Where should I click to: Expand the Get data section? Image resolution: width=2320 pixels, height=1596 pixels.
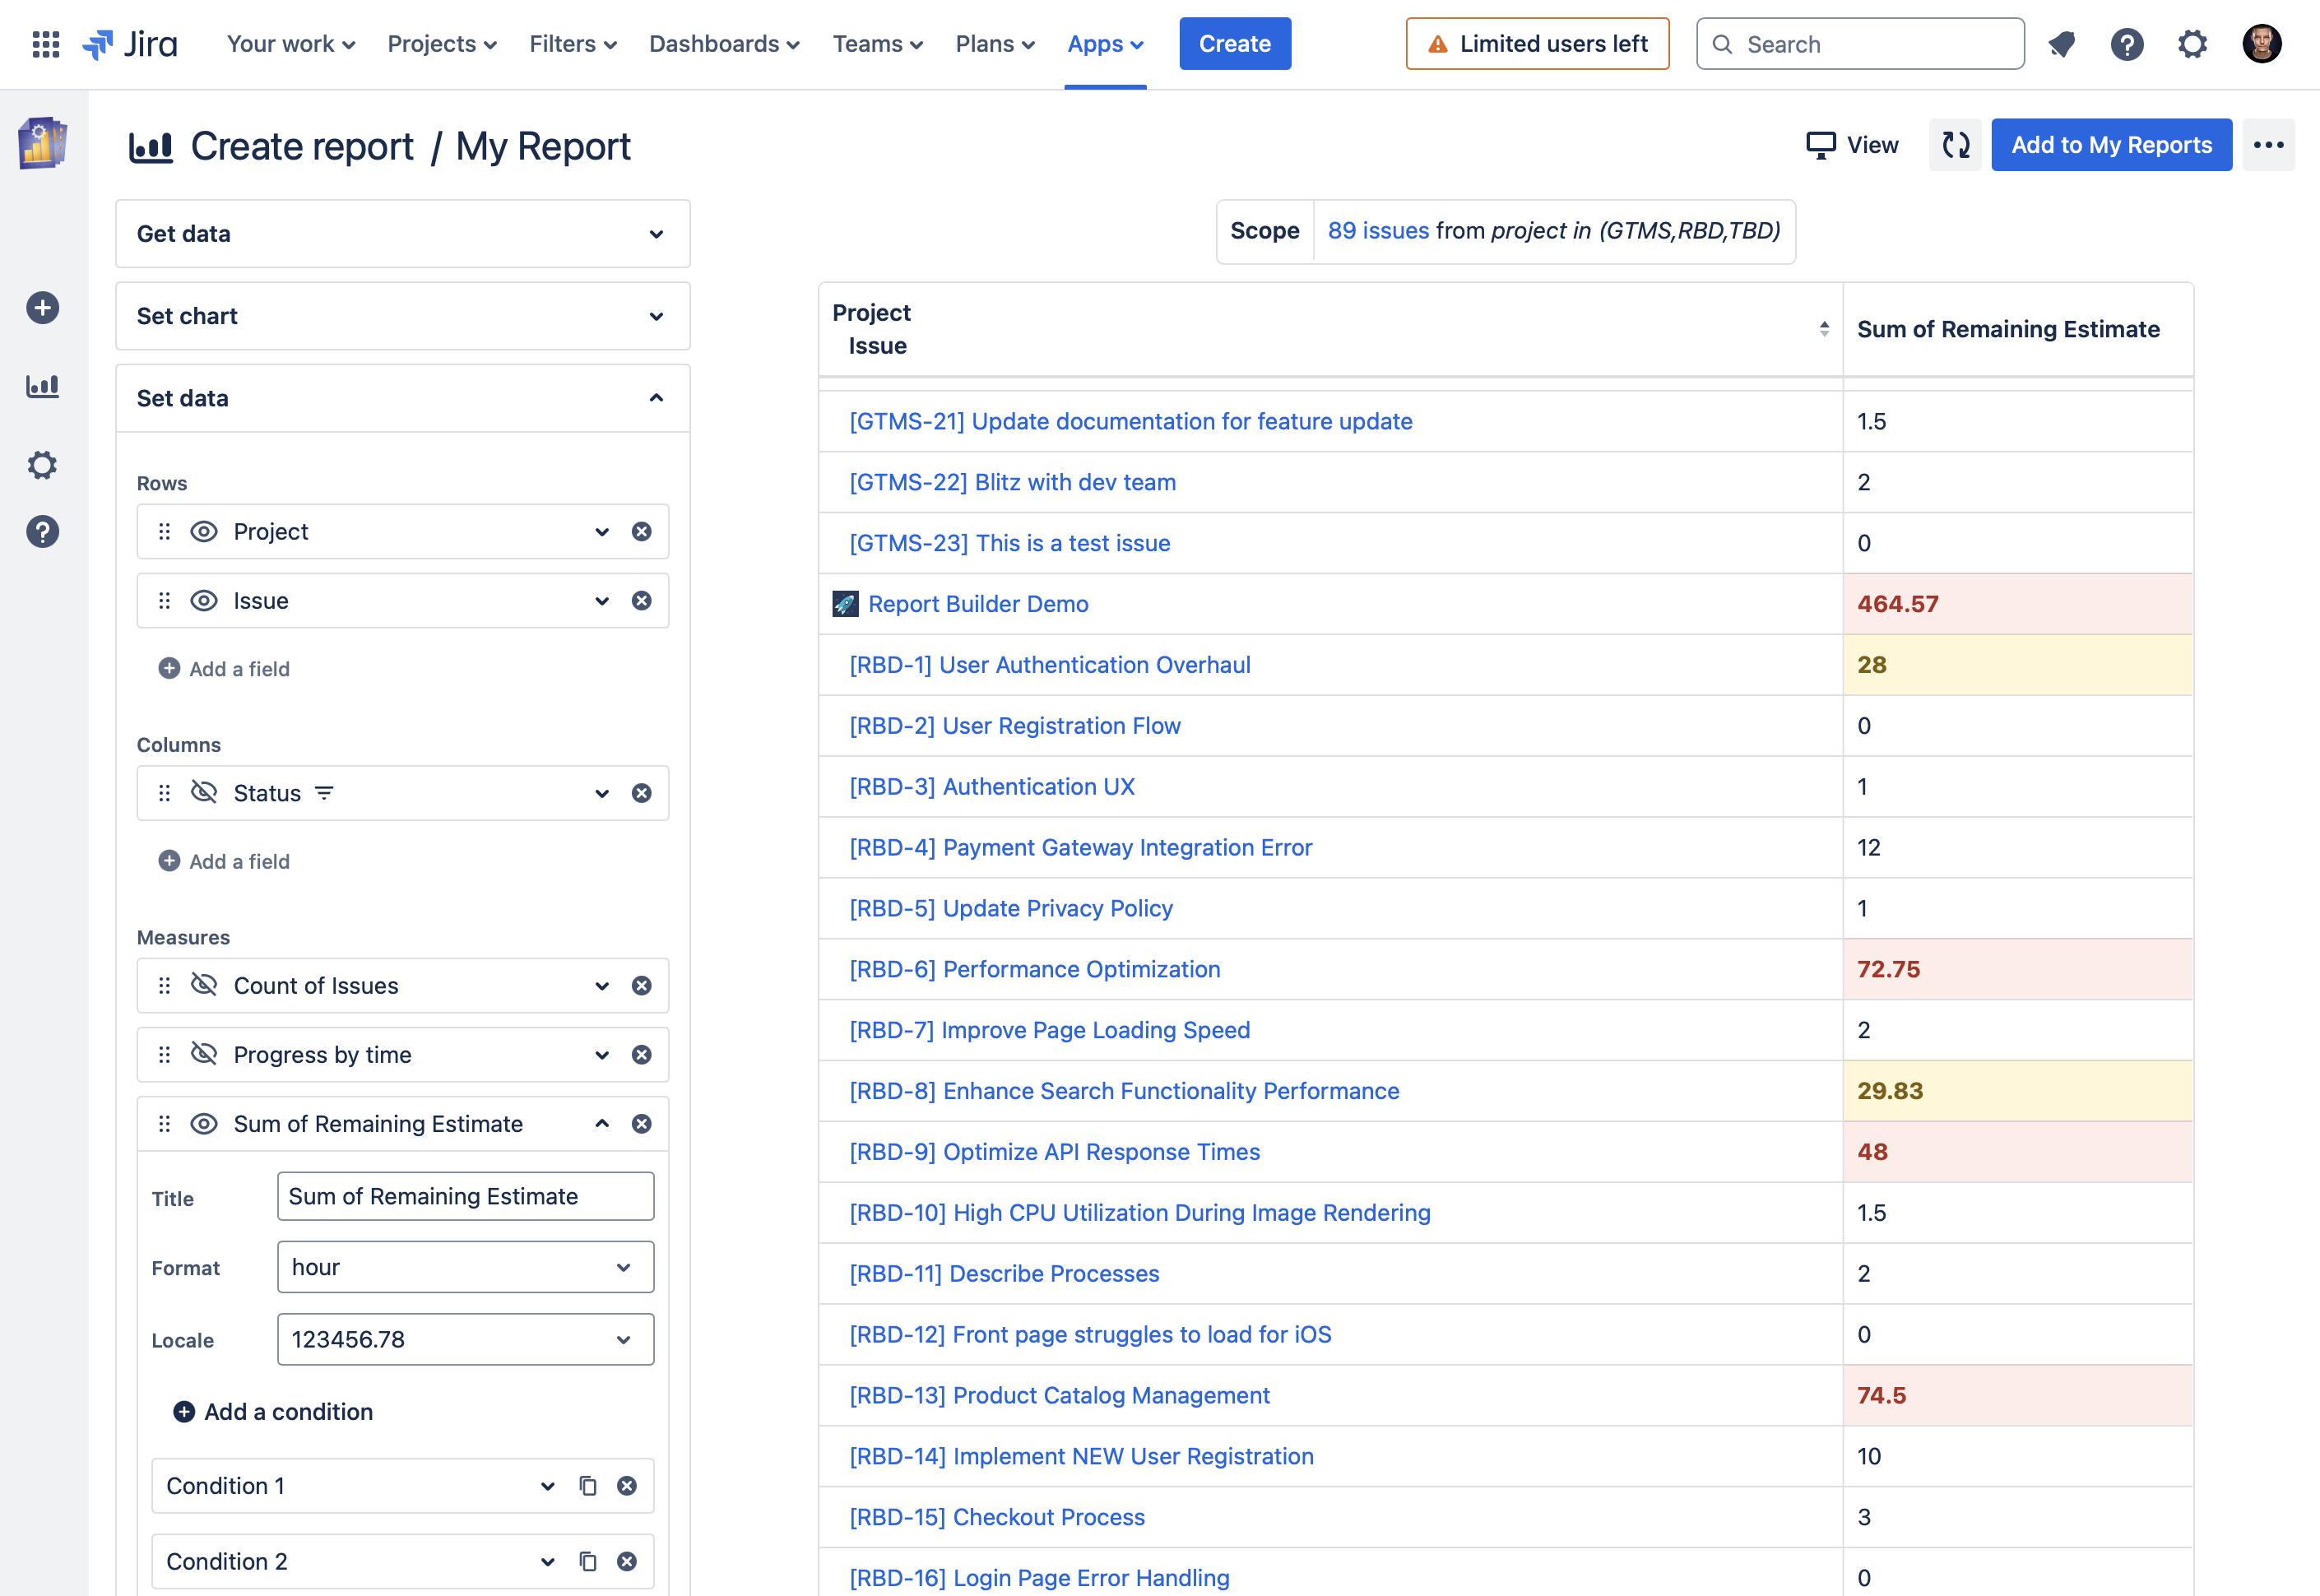pos(403,234)
